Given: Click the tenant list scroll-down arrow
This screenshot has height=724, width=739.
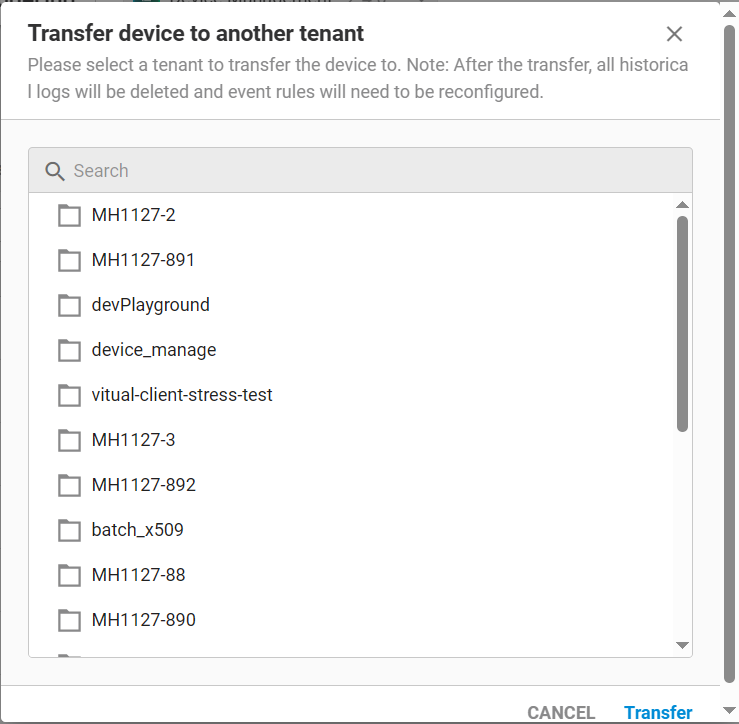Looking at the screenshot, I should [x=683, y=646].
